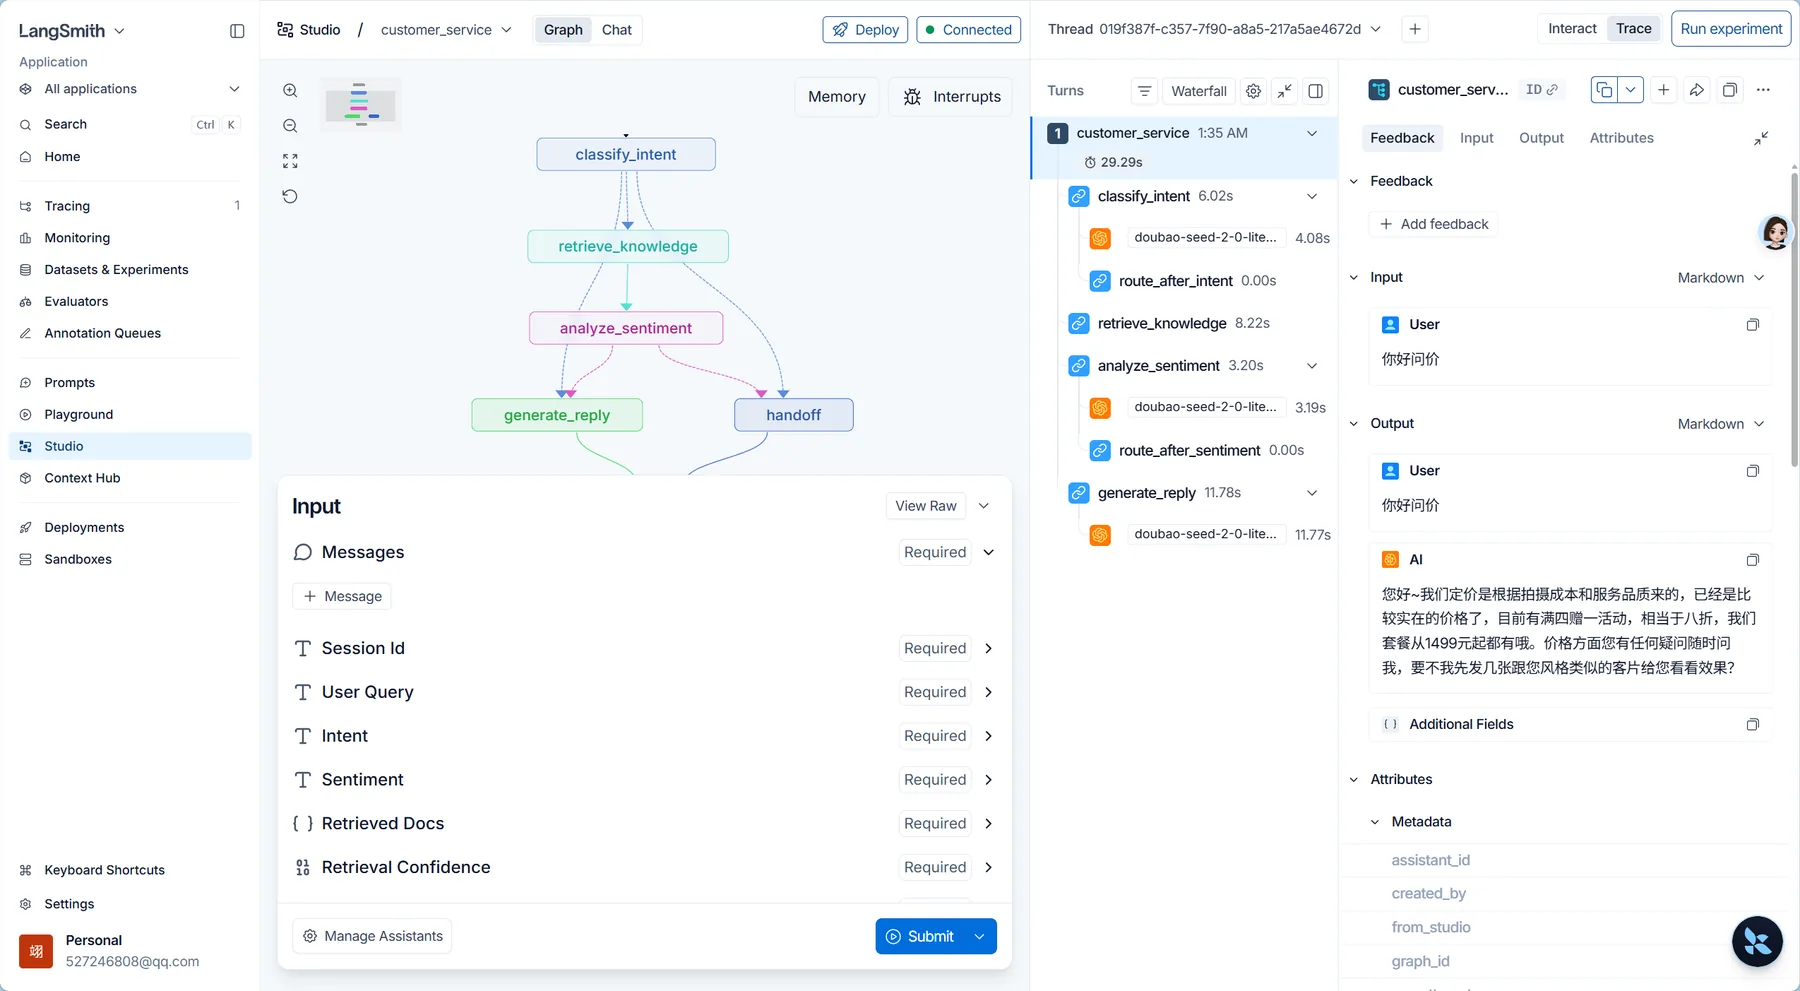Click the filter icon beside Turns
1800x991 pixels.
pyautogui.click(x=1145, y=91)
